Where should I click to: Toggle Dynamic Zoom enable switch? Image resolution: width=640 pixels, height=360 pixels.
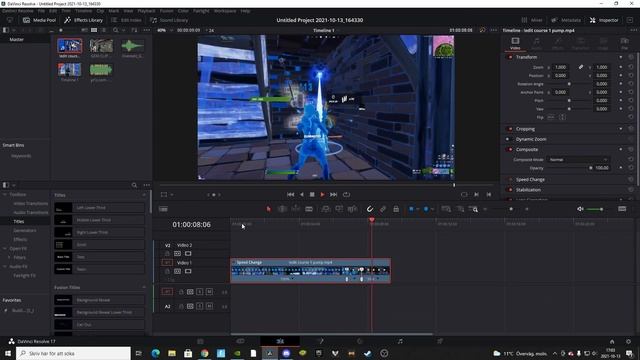(x=508, y=139)
